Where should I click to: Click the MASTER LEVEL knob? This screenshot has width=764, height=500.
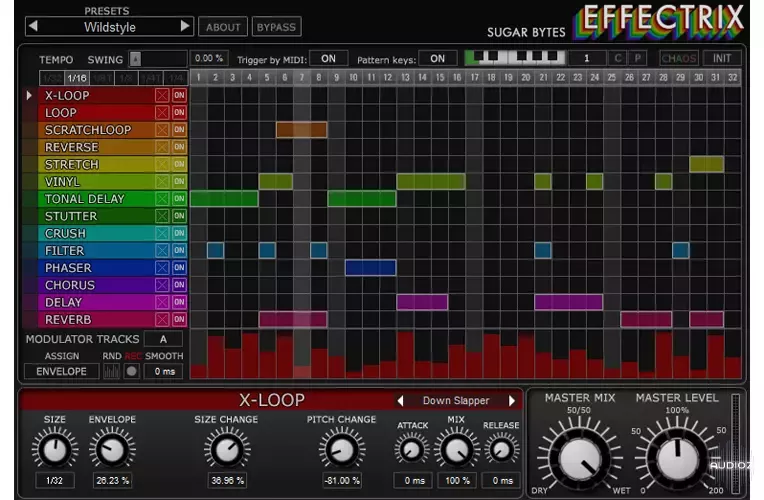(x=677, y=459)
